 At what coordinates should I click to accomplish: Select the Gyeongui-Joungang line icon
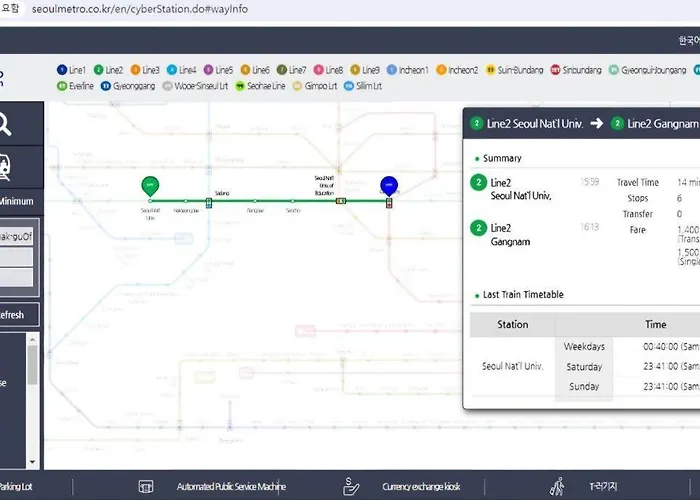[x=614, y=70]
